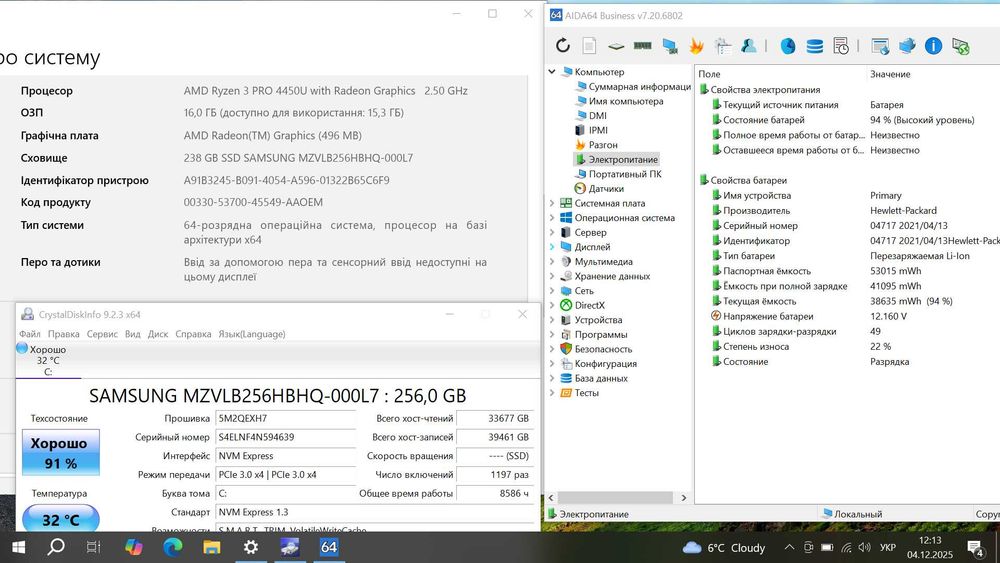Expand the DirectX tree node

click(552, 305)
